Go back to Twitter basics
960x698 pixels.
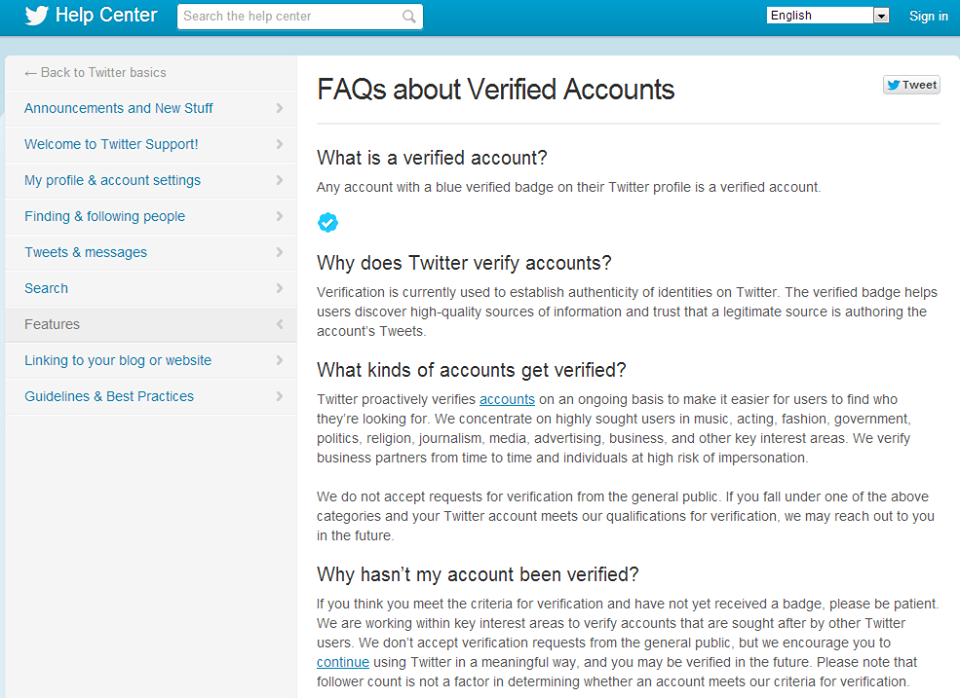(x=95, y=72)
